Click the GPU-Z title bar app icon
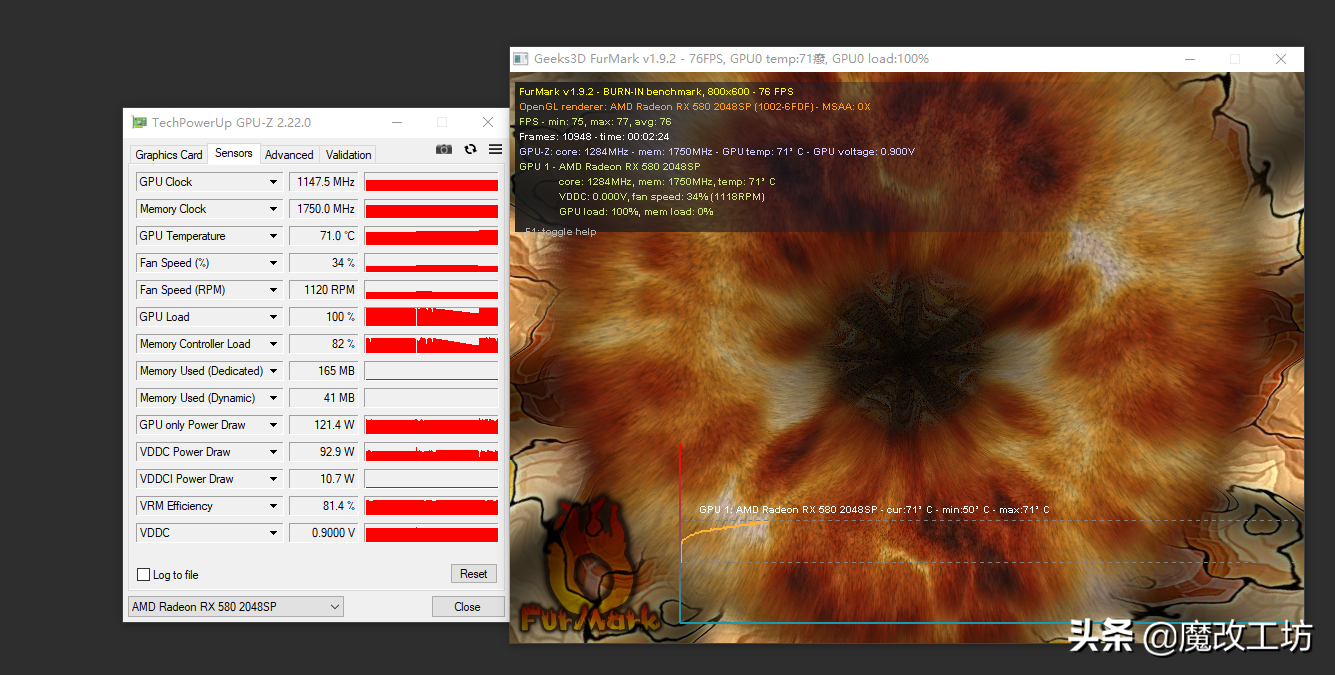Image resolution: width=1335 pixels, height=675 pixels. [x=140, y=122]
